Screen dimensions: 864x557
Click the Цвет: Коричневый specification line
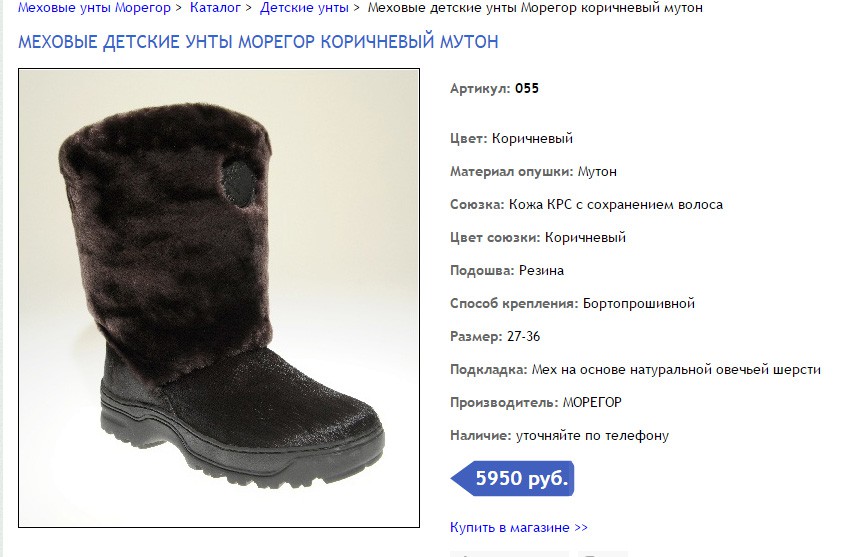[511, 138]
